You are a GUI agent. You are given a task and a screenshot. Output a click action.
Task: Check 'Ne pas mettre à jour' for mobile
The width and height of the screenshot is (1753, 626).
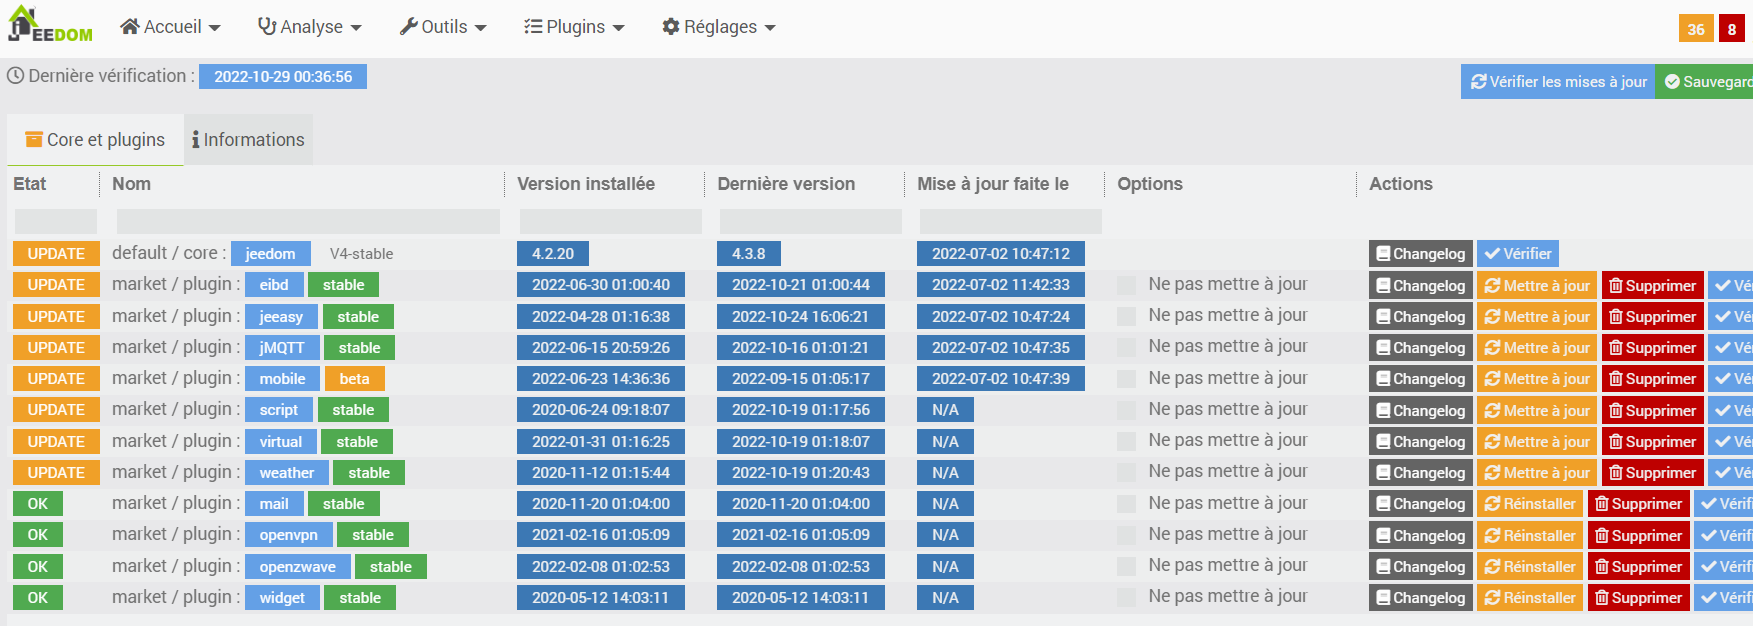[x=1127, y=379]
